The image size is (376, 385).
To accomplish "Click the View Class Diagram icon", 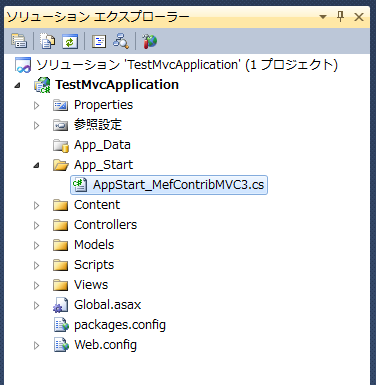I will [x=121, y=41].
